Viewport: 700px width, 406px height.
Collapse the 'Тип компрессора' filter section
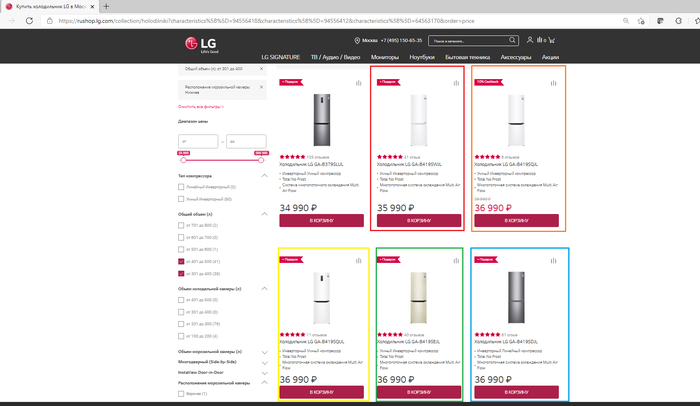click(x=264, y=176)
